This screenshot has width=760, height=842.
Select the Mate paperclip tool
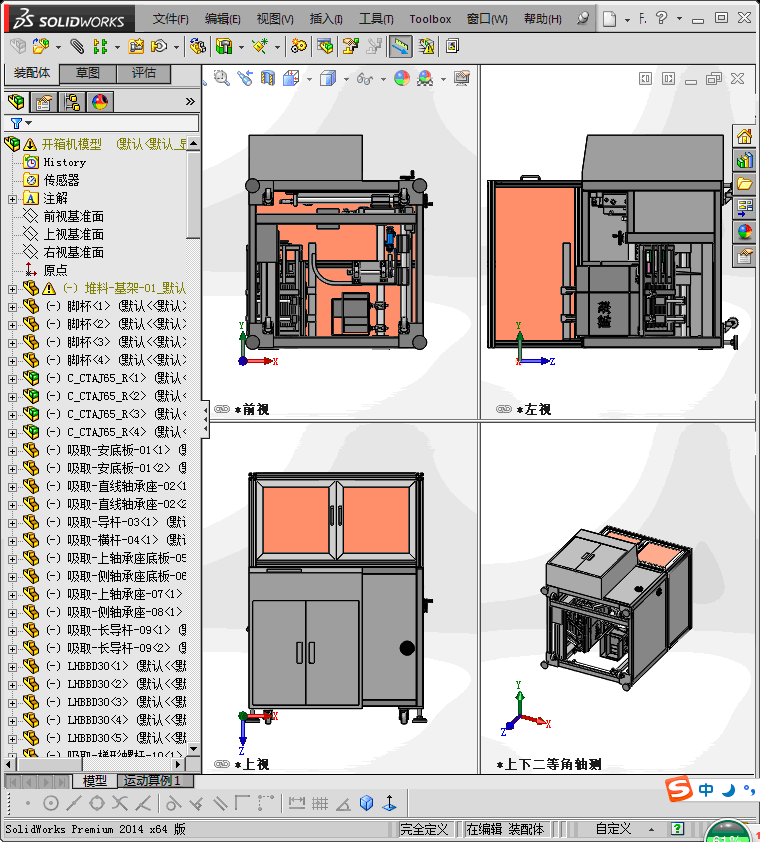pos(77,47)
